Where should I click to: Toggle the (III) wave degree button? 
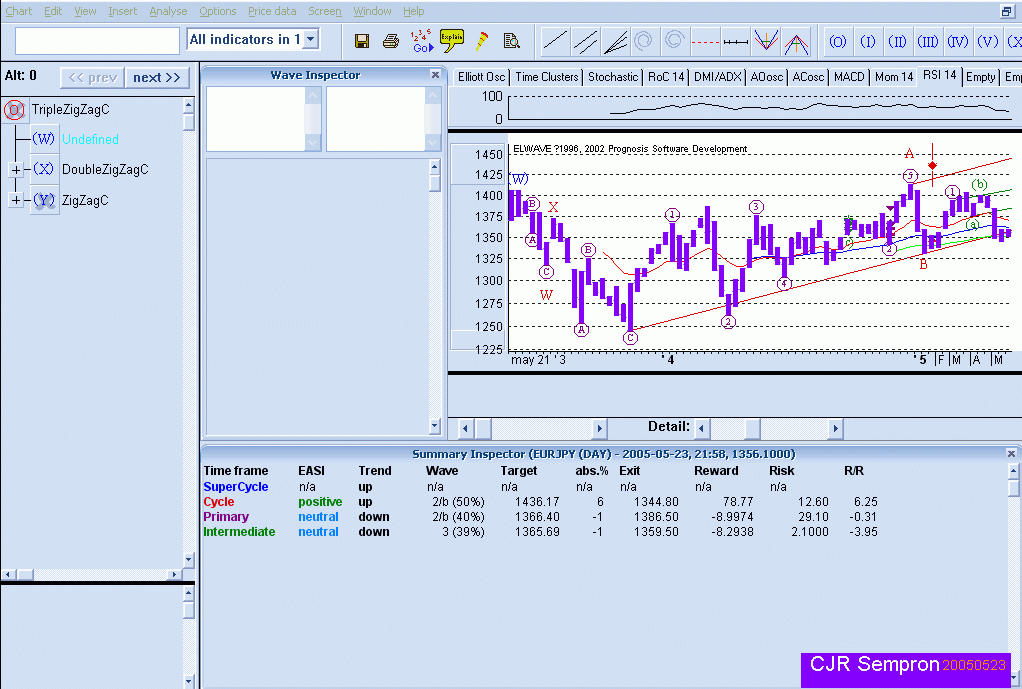pos(927,41)
